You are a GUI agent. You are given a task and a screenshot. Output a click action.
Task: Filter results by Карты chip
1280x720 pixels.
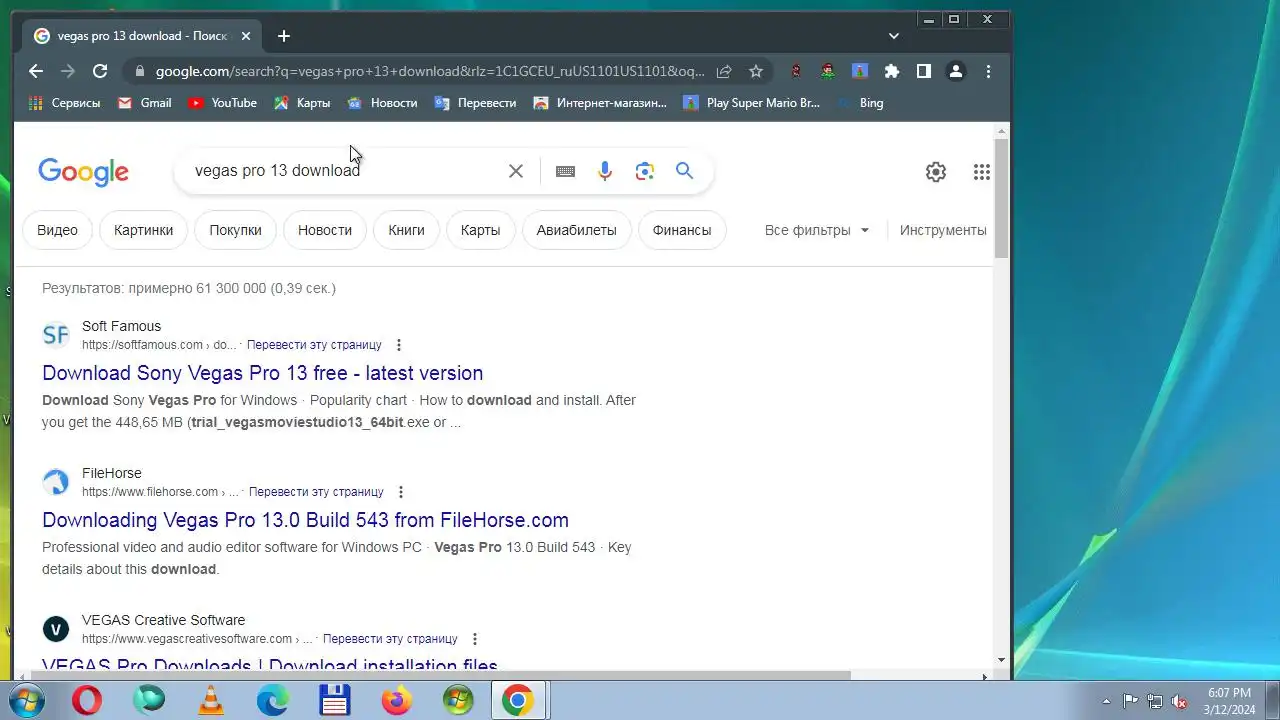coord(480,230)
